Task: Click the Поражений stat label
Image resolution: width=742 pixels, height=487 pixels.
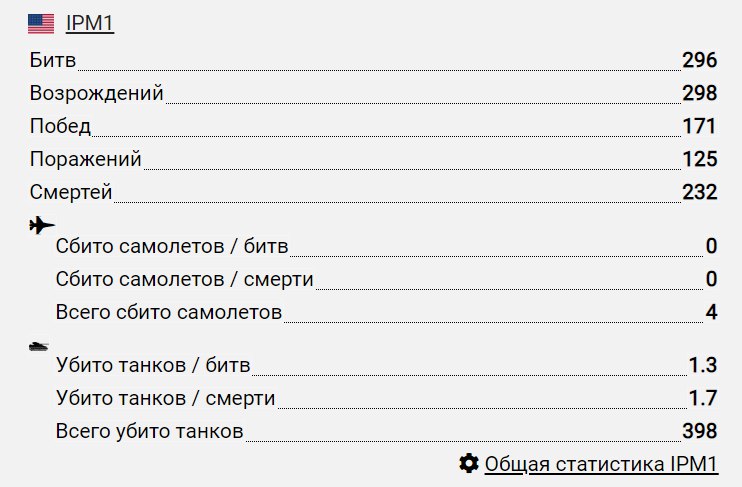Action: pyautogui.click(x=85, y=160)
